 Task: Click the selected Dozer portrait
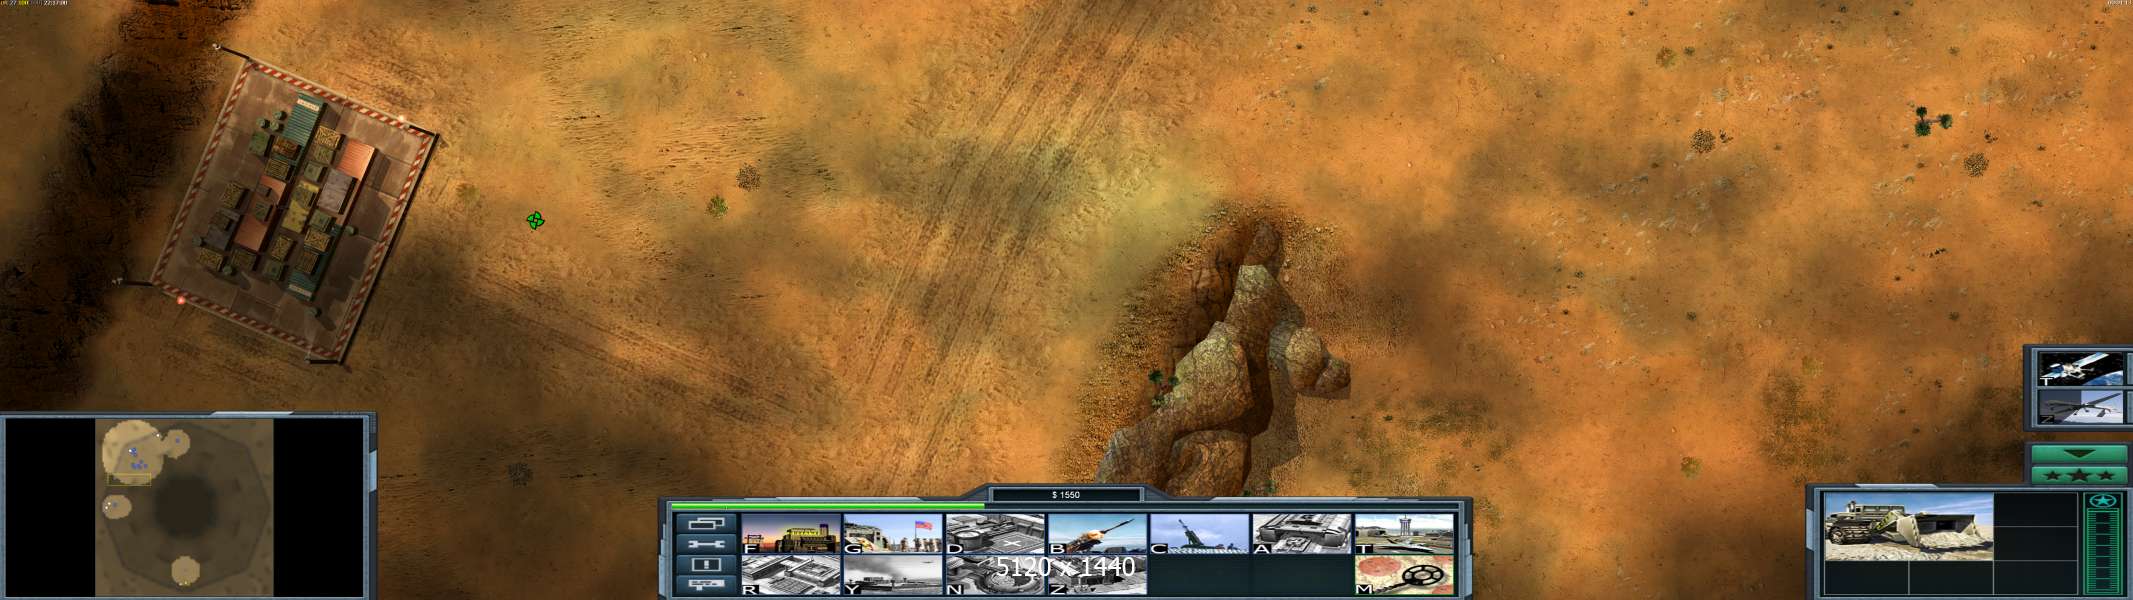coord(1908,526)
